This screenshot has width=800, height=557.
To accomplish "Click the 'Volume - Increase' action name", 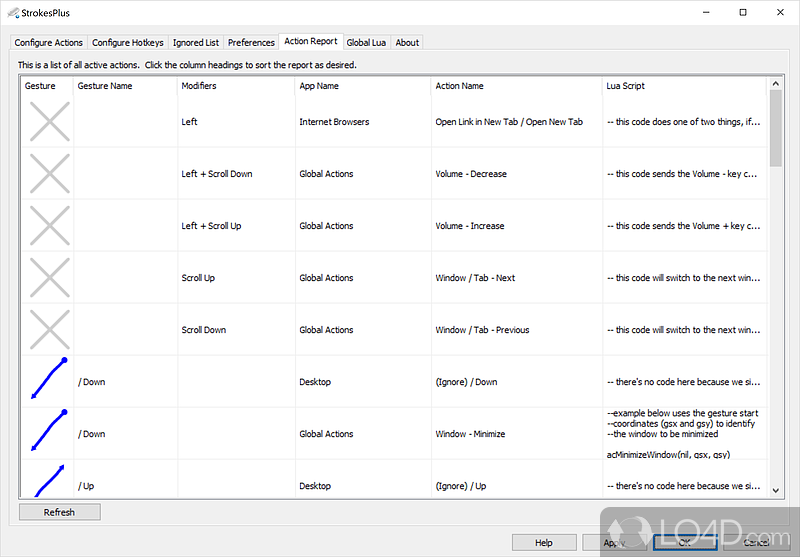I will 469,226.
